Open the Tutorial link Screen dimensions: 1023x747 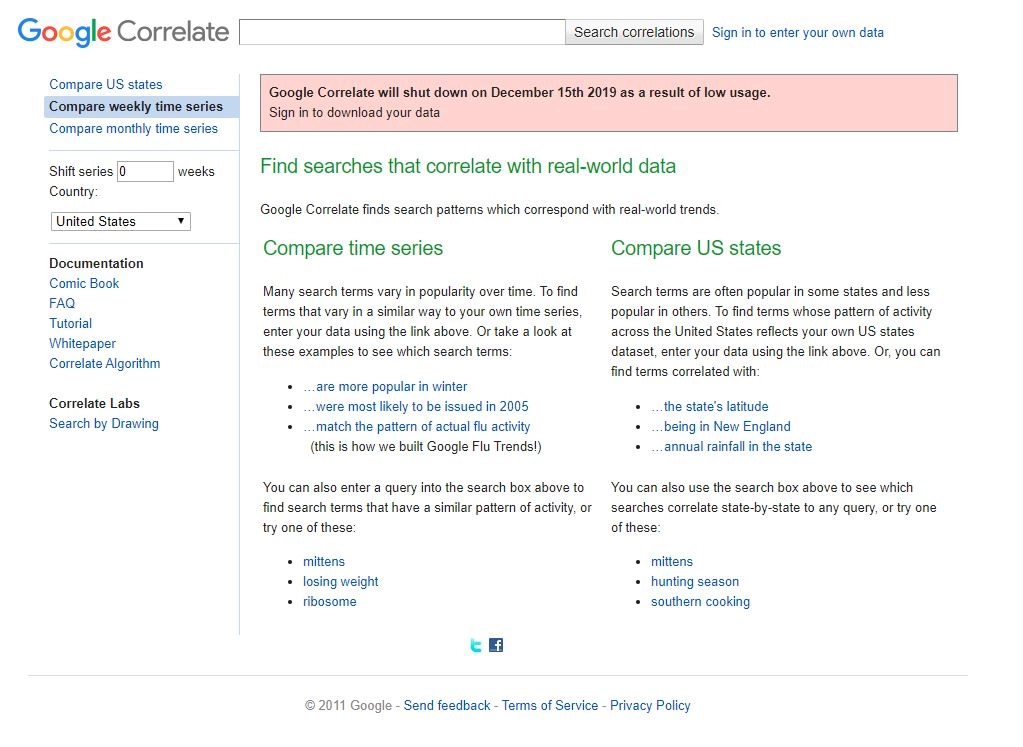[x=70, y=324]
